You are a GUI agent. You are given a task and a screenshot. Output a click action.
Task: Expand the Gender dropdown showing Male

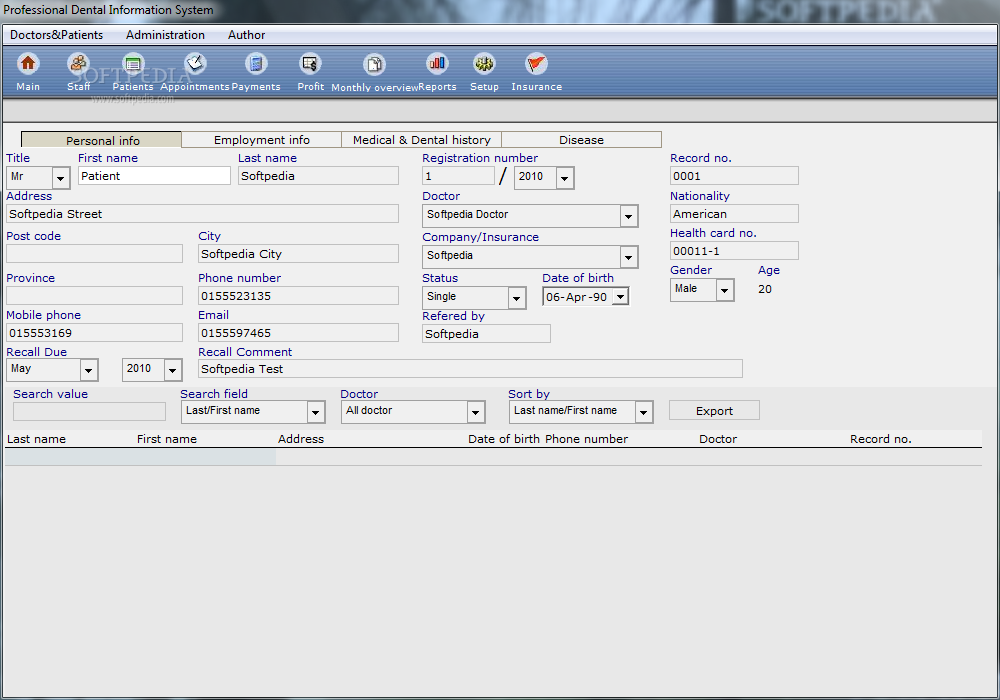click(724, 291)
